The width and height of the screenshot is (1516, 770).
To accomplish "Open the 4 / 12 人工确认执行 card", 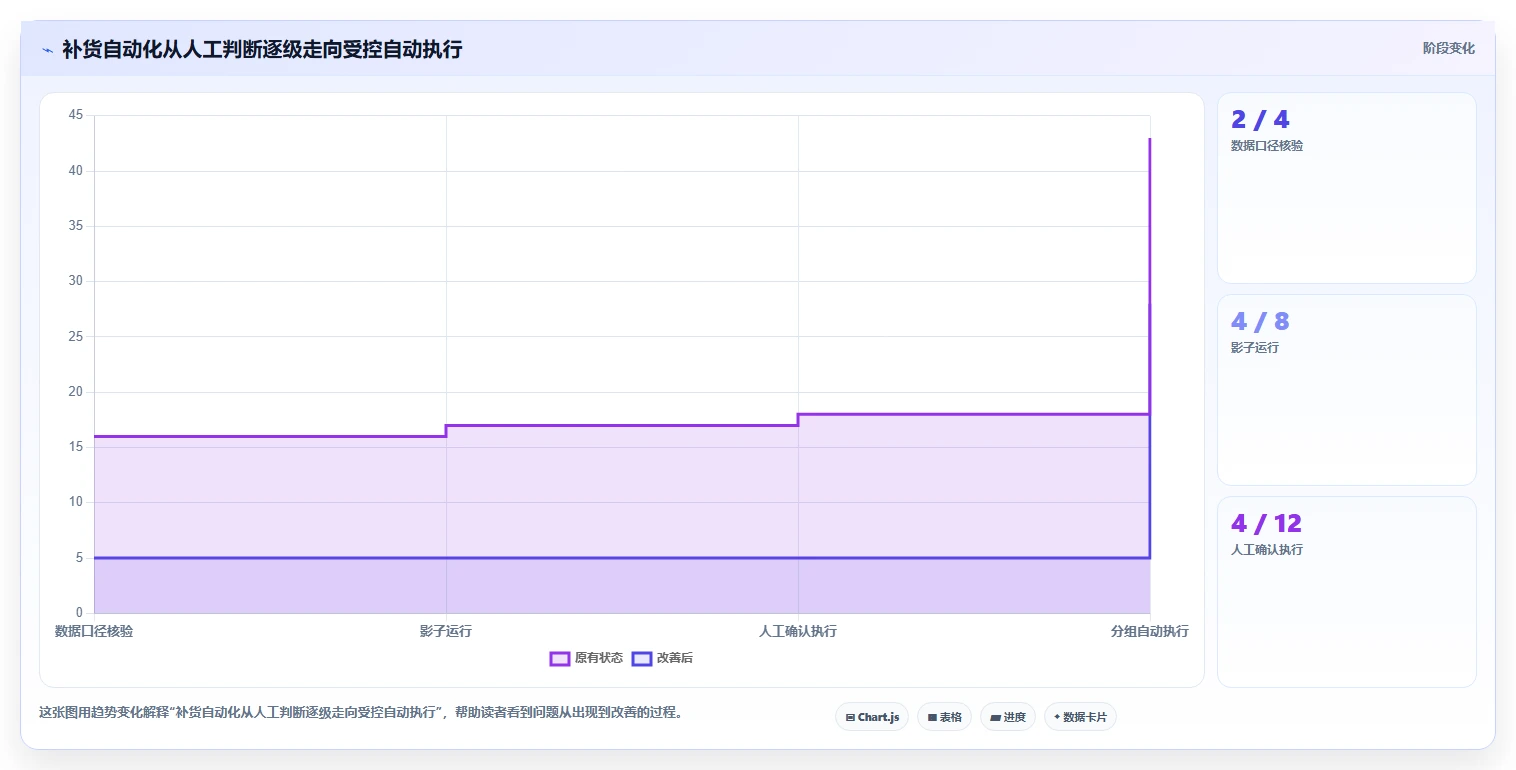I will coord(1346,592).
